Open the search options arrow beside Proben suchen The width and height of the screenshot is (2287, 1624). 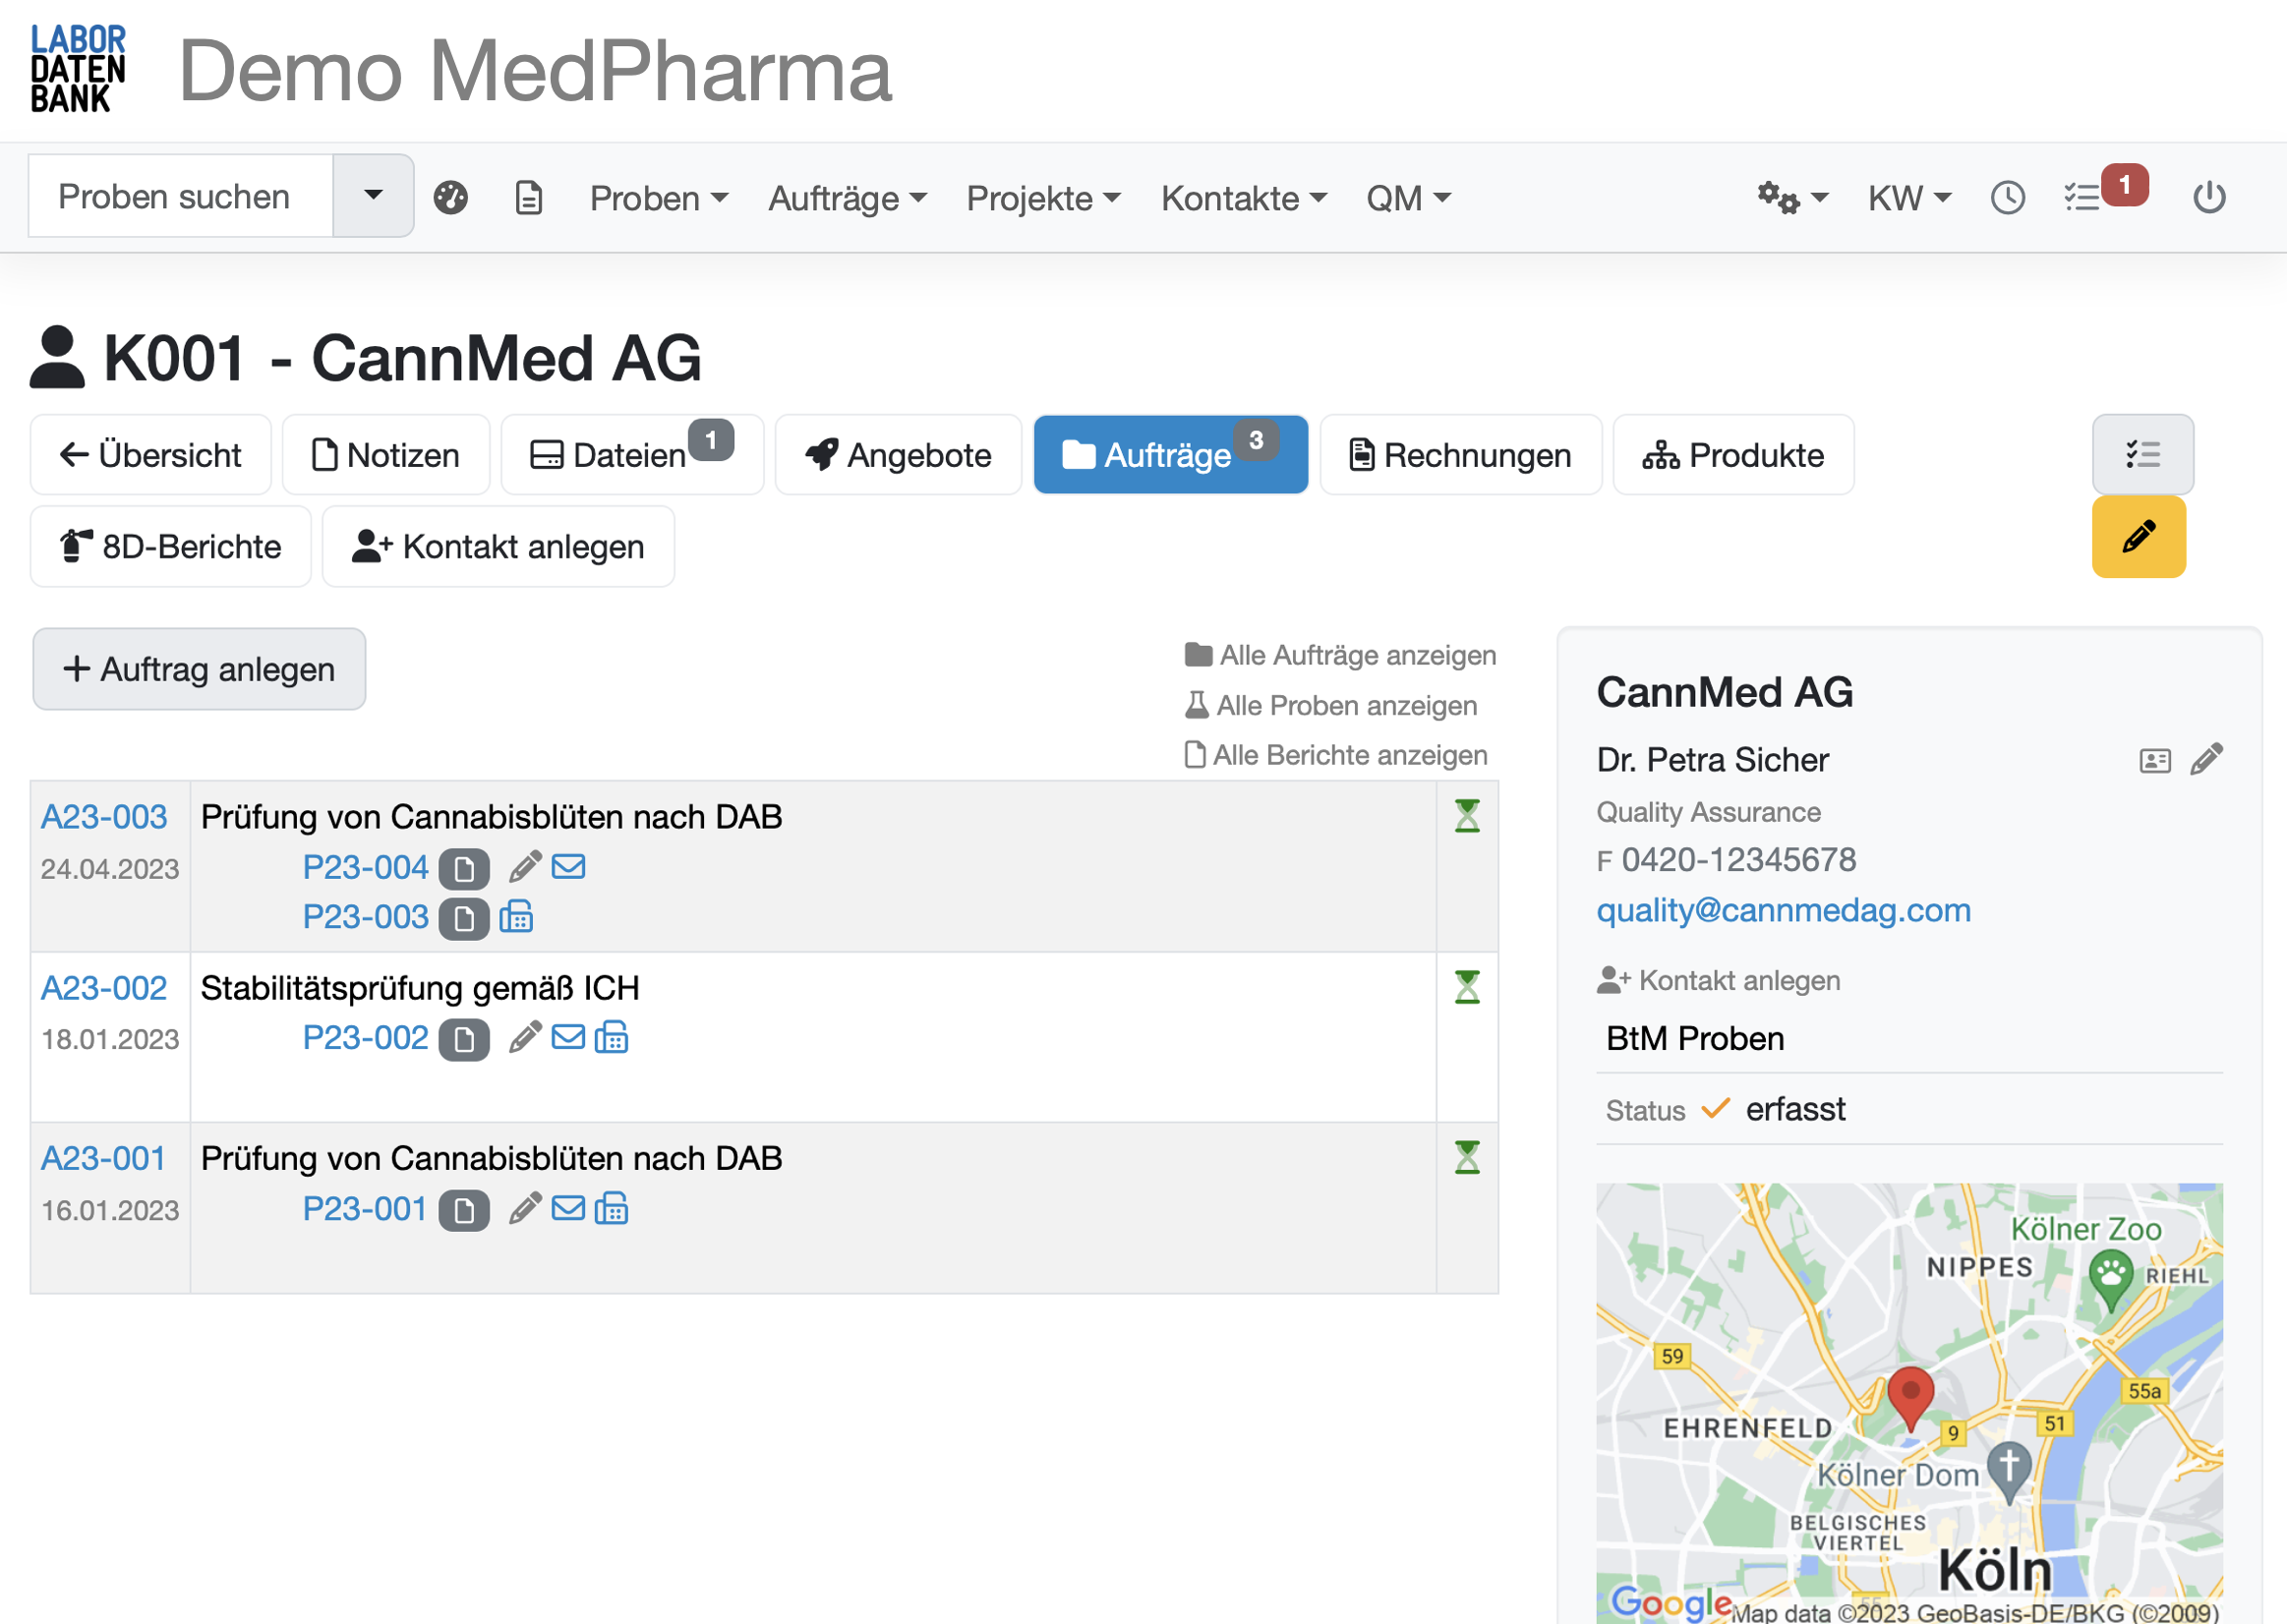tap(373, 195)
